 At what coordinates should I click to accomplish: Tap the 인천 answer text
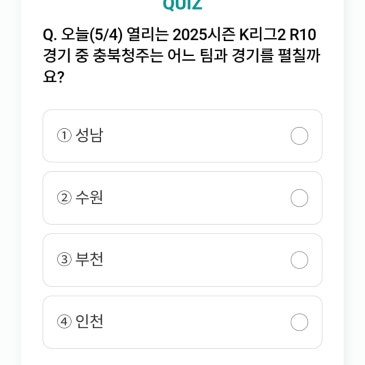pos(89,322)
